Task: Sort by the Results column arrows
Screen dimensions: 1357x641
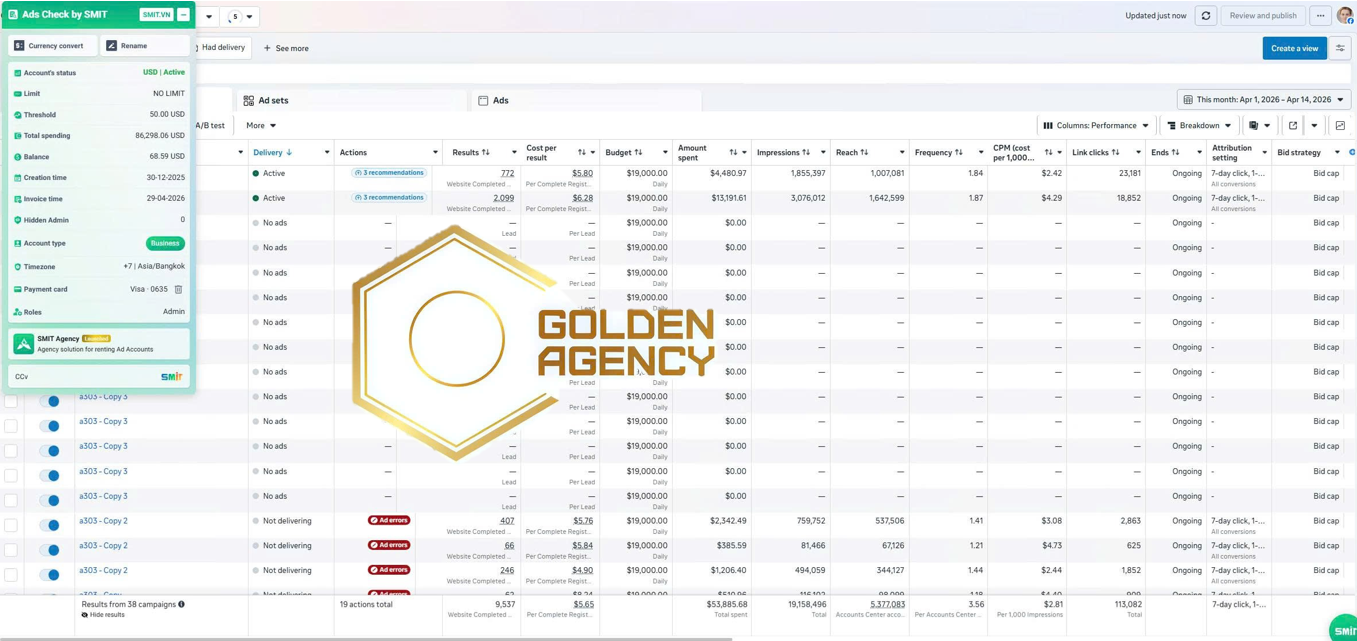Action: click(x=486, y=153)
